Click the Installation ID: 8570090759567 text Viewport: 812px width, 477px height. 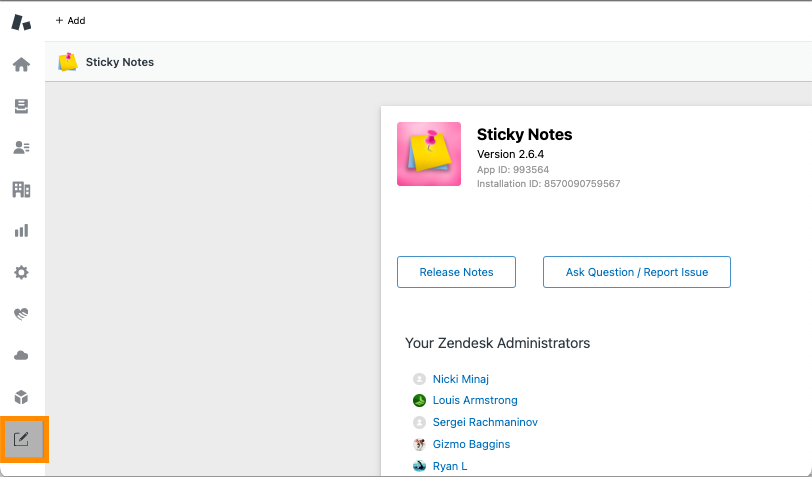click(548, 184)
